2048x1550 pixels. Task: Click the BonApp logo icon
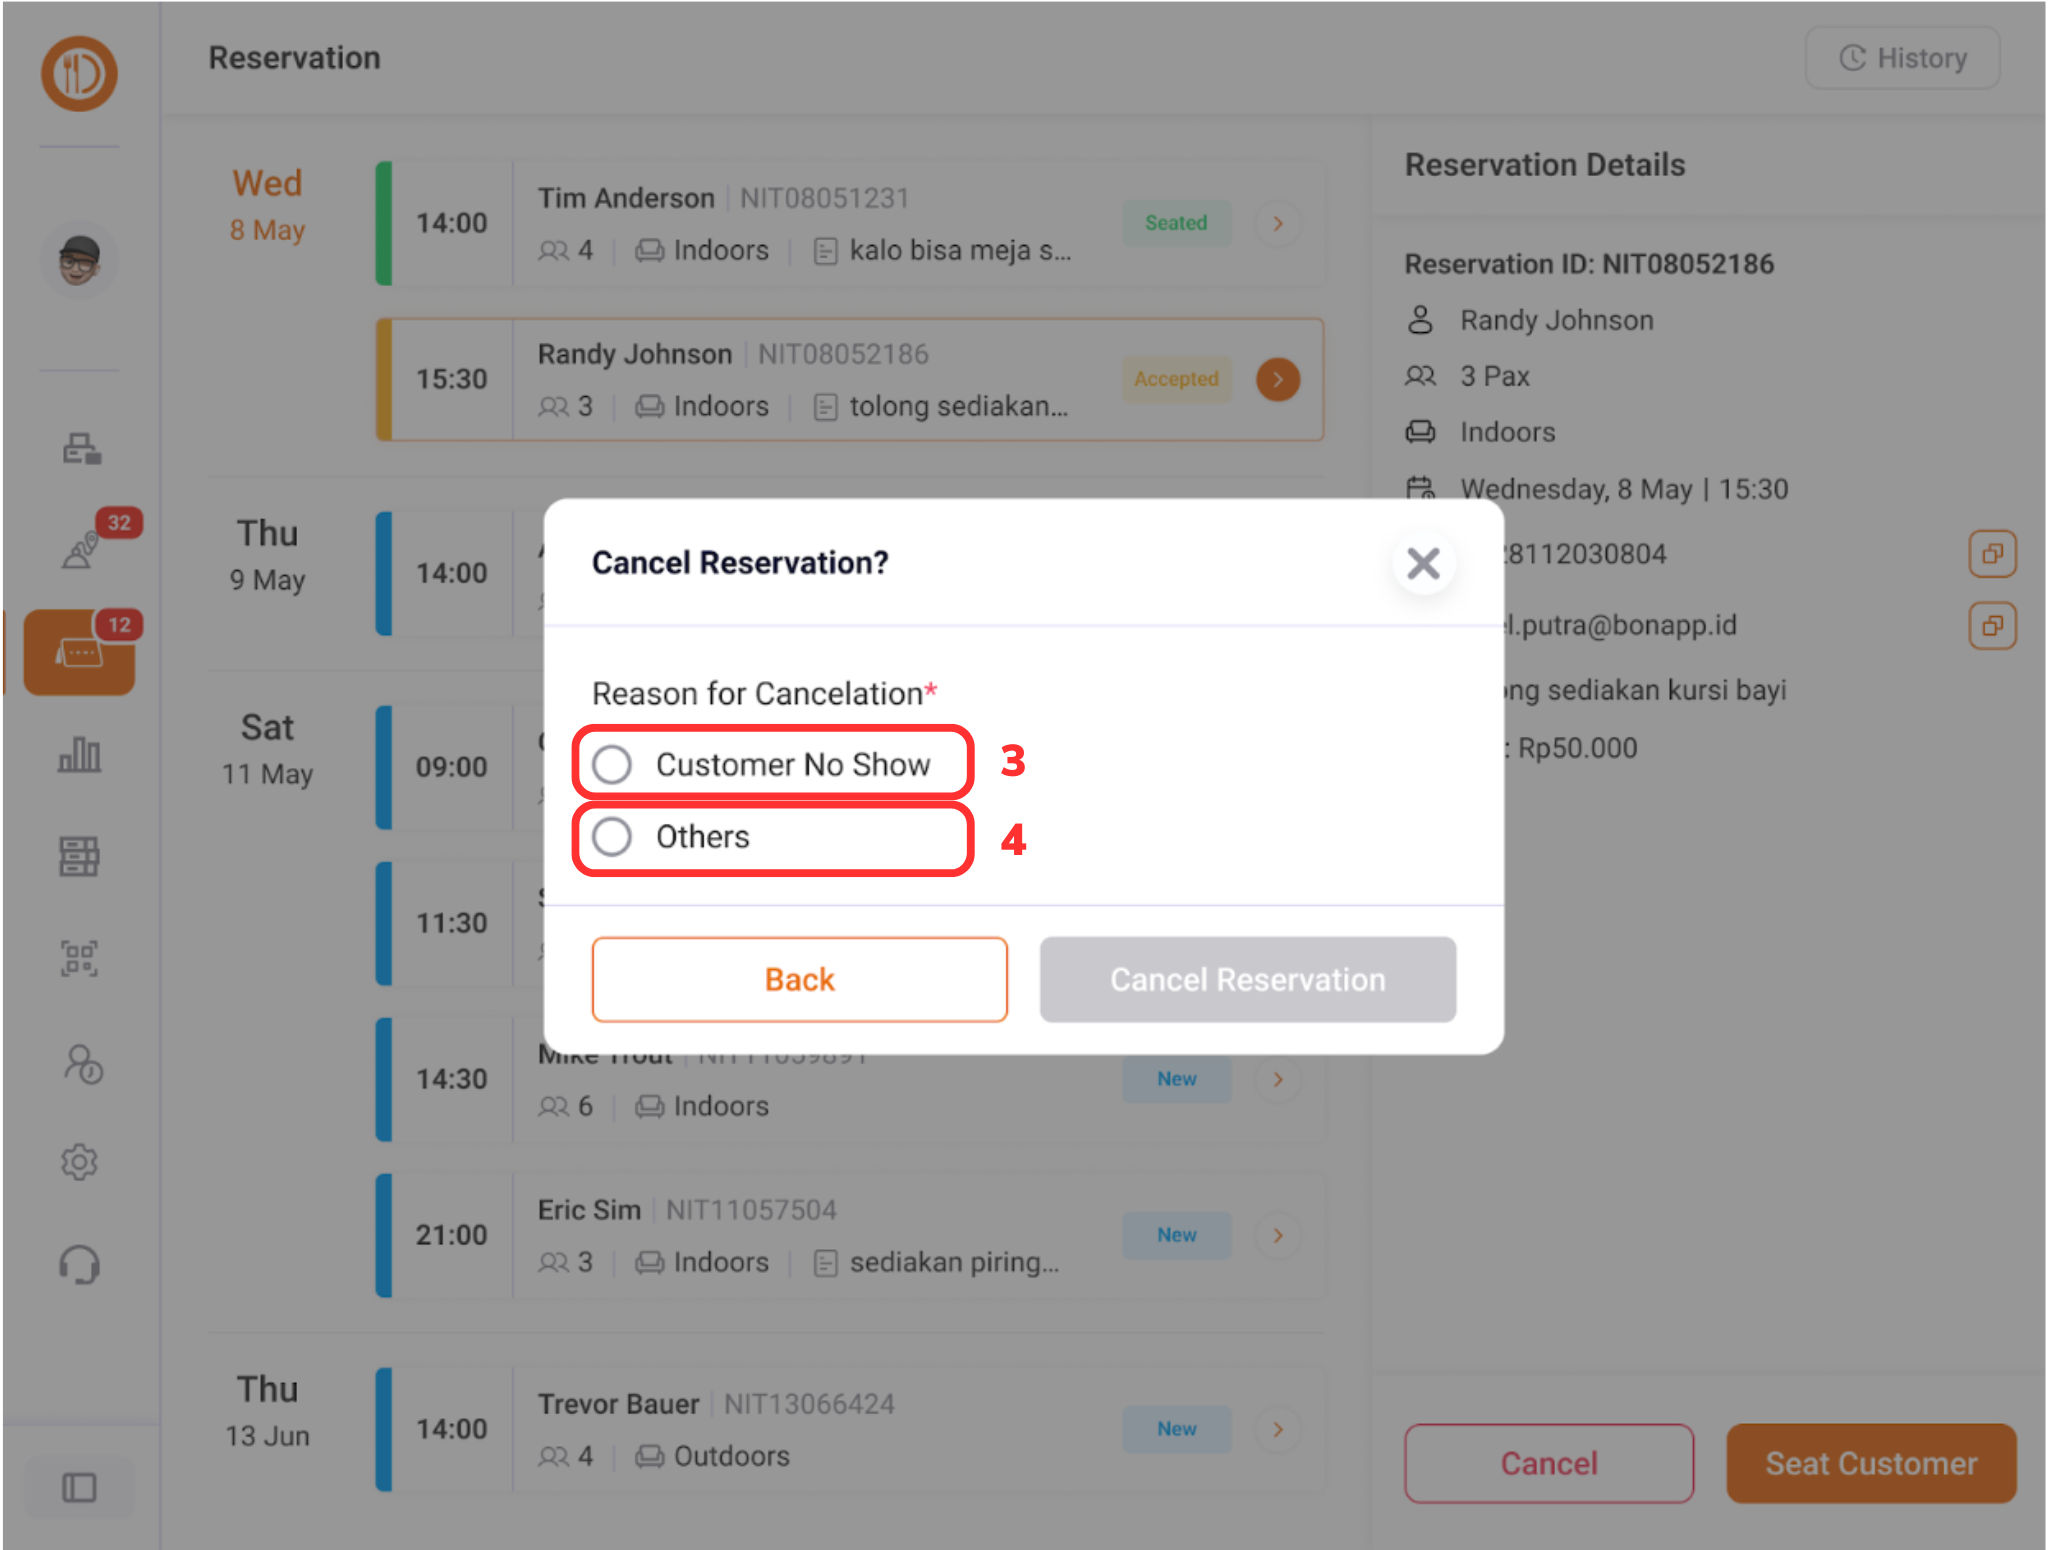coord(79,73)
